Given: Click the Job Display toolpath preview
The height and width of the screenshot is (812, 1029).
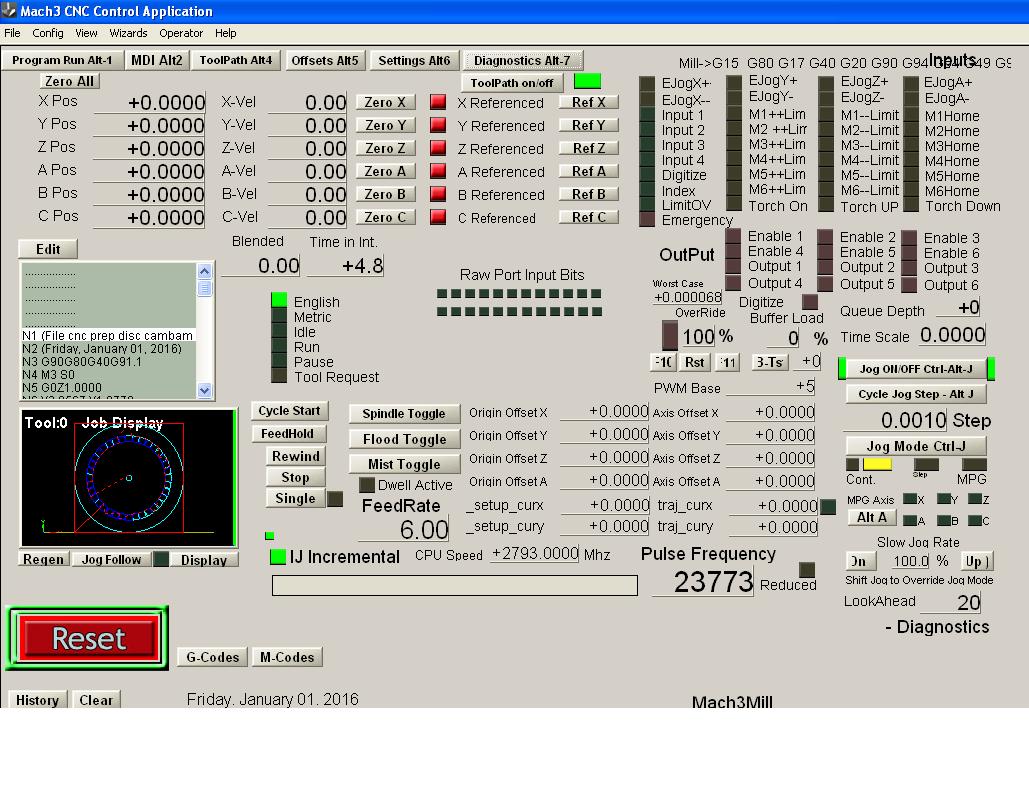Looking at the screenshot, I should [128, 477].
